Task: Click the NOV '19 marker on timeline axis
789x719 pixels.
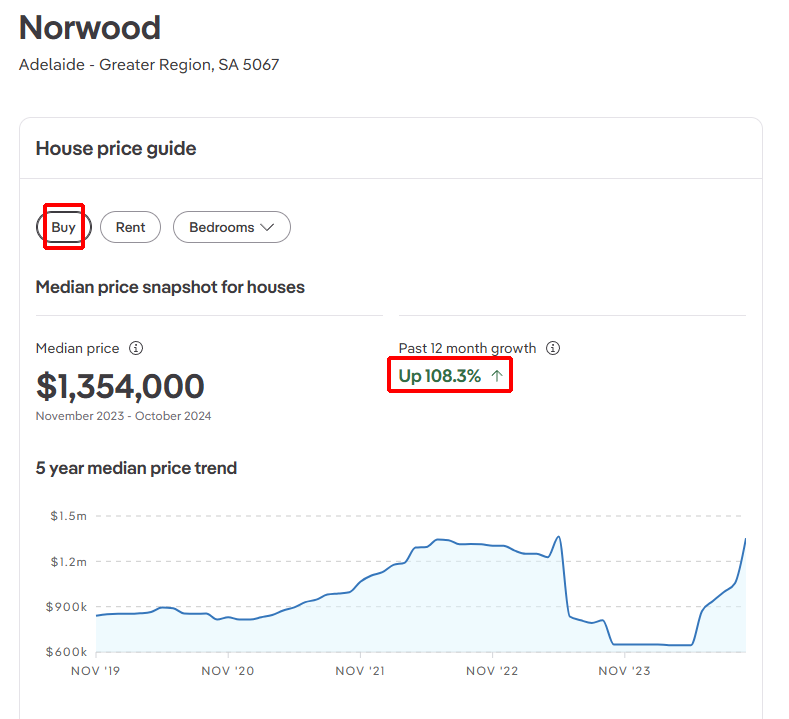Action: pyautogui.click(x=97, y=671)
